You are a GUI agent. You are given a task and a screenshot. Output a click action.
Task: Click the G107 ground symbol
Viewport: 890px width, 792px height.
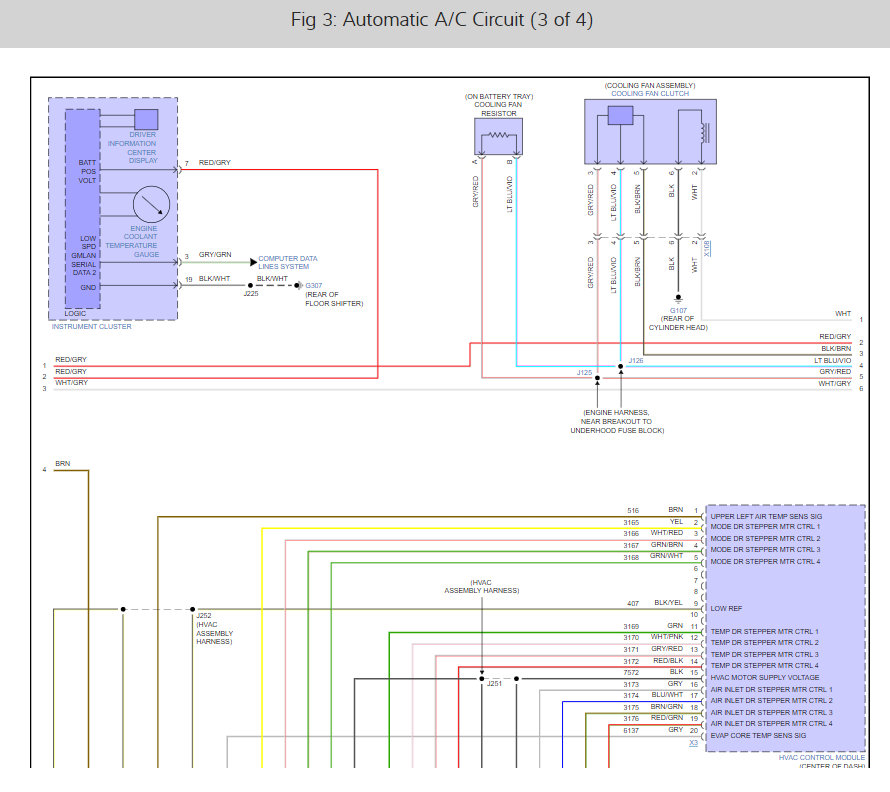coord(678,298)
